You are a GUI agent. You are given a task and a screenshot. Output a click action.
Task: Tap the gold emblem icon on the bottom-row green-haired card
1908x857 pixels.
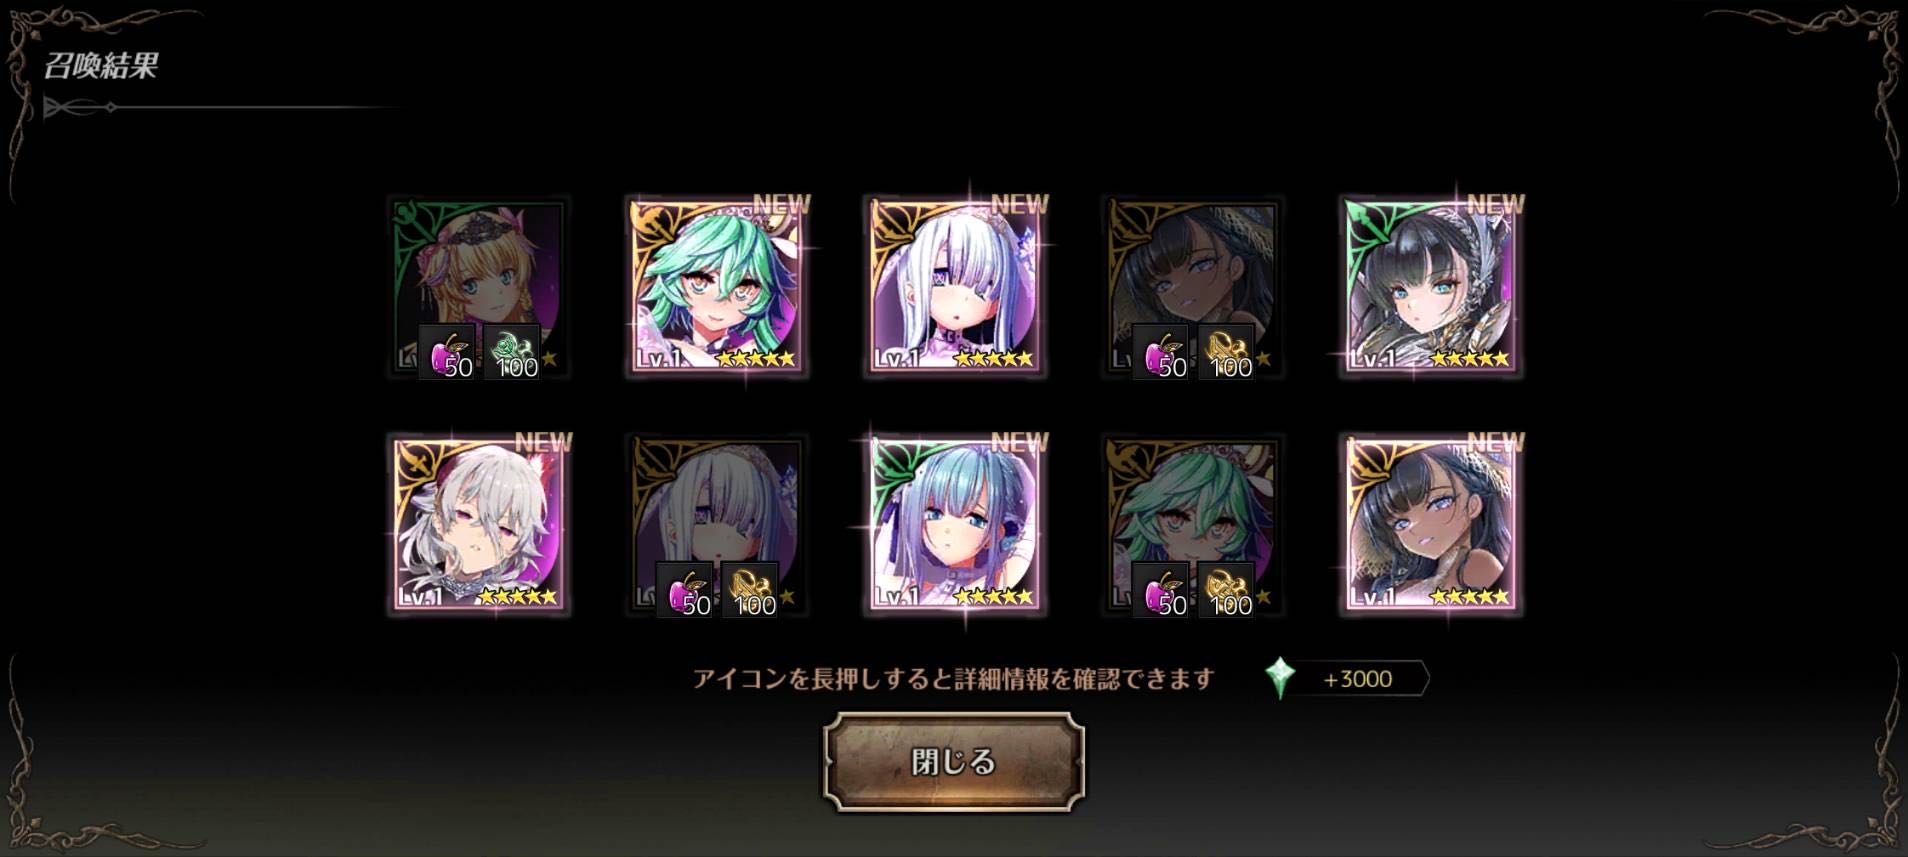[x=1226, y=590]
